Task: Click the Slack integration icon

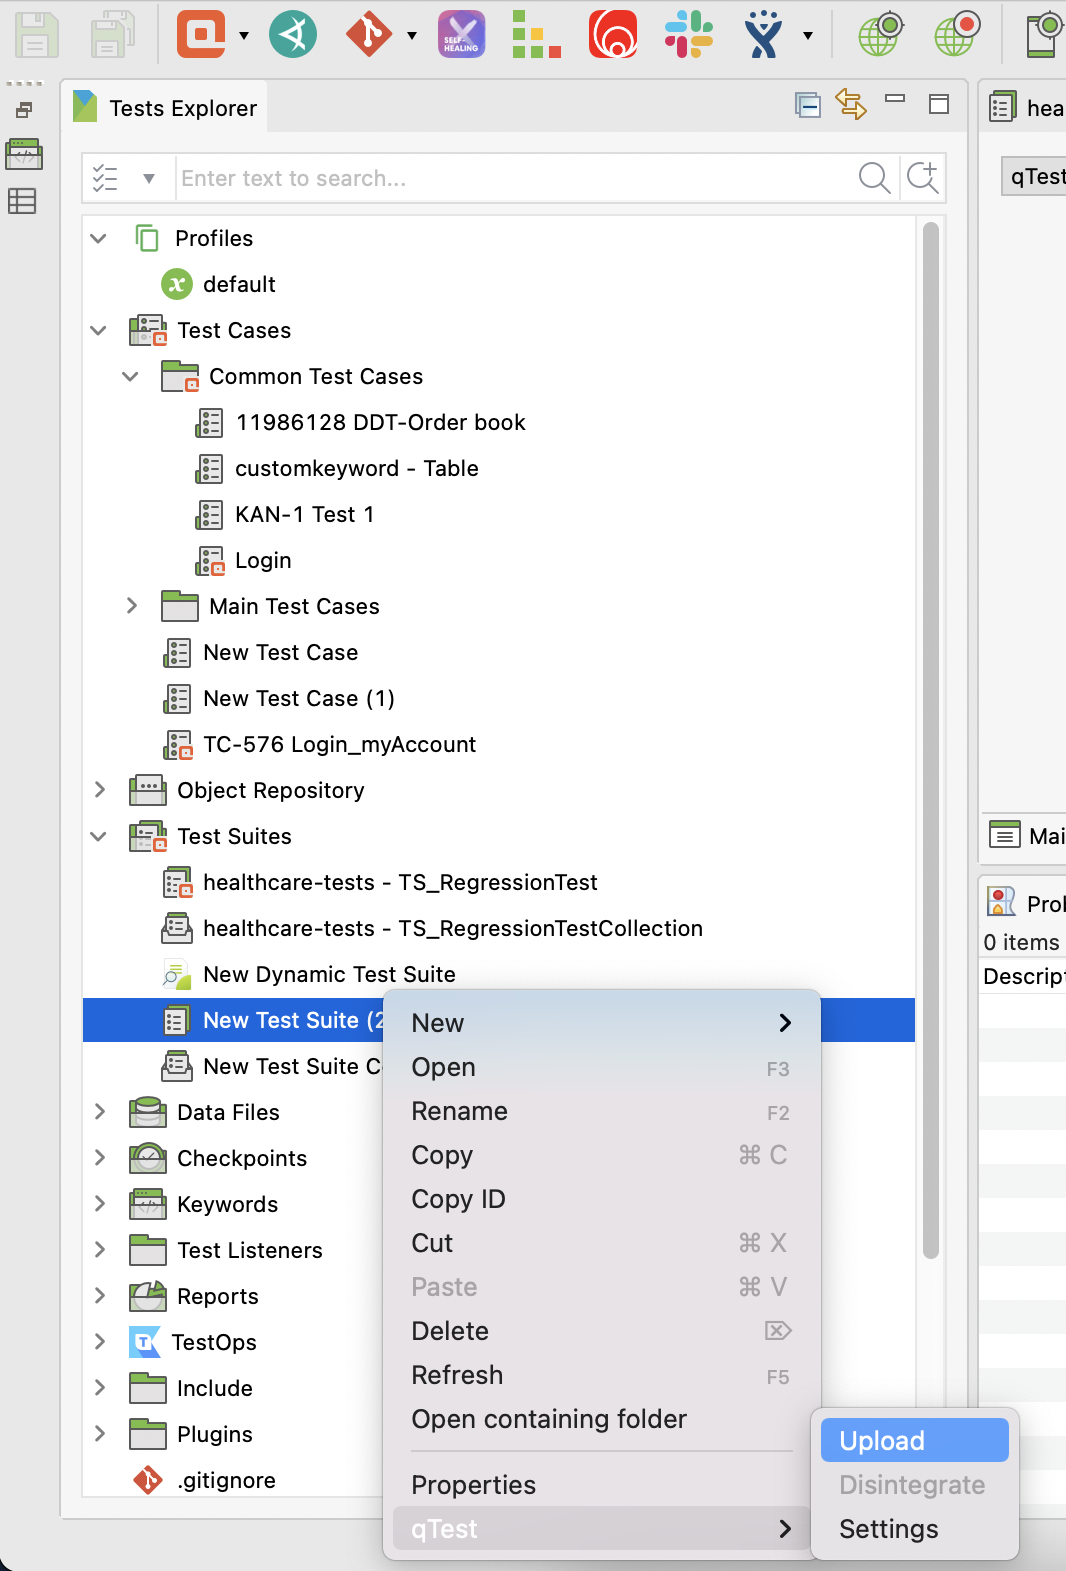Action: click(689, 35)
